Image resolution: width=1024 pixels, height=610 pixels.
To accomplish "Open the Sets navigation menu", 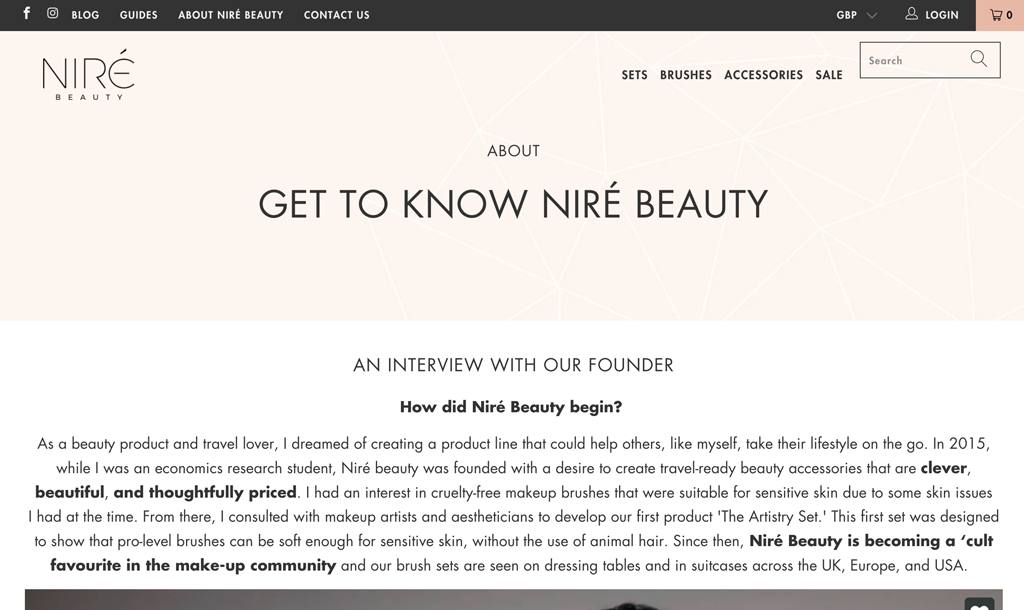I will (x=634, y=75).
